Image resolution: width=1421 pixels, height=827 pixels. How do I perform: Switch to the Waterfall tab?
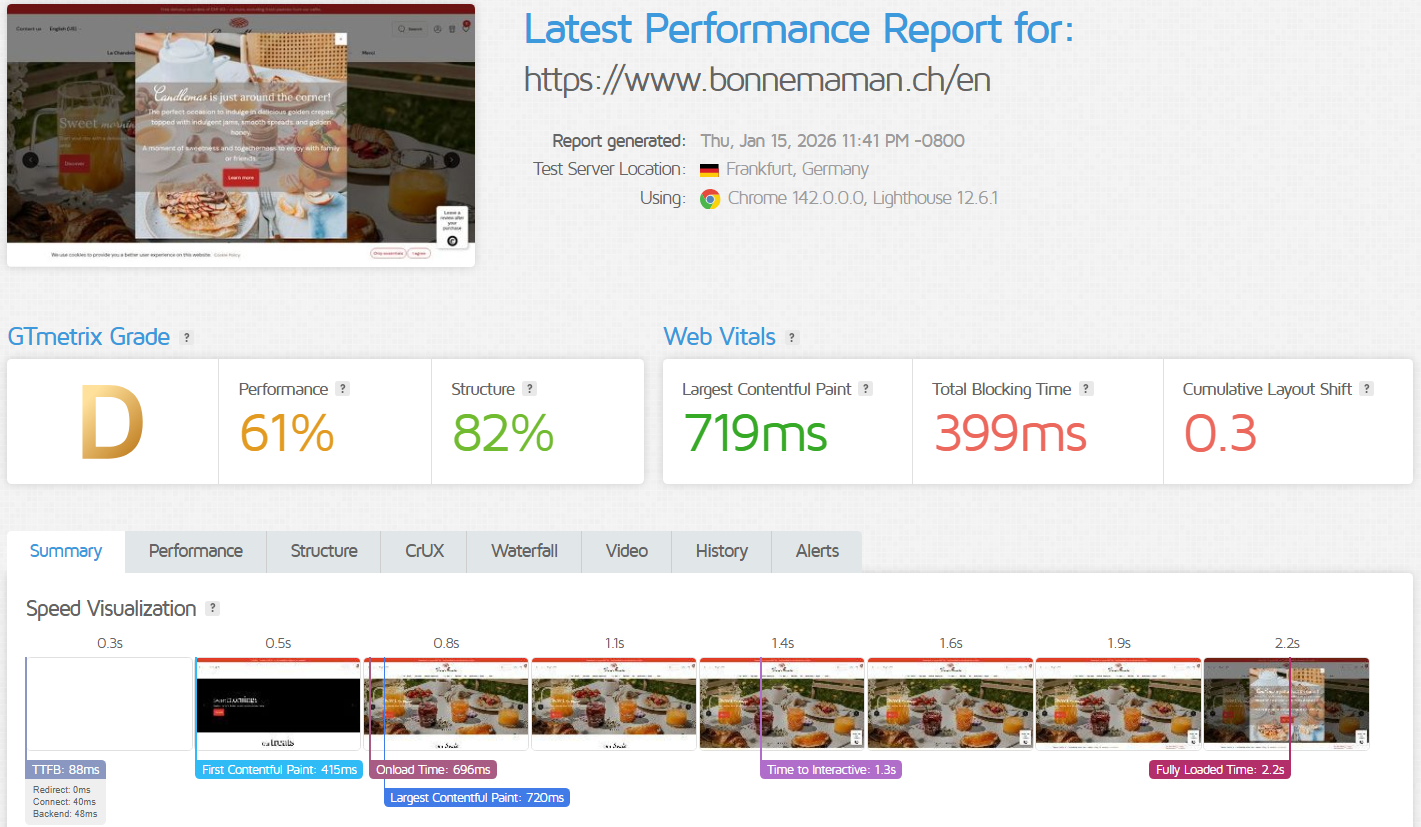coord(525,551)
